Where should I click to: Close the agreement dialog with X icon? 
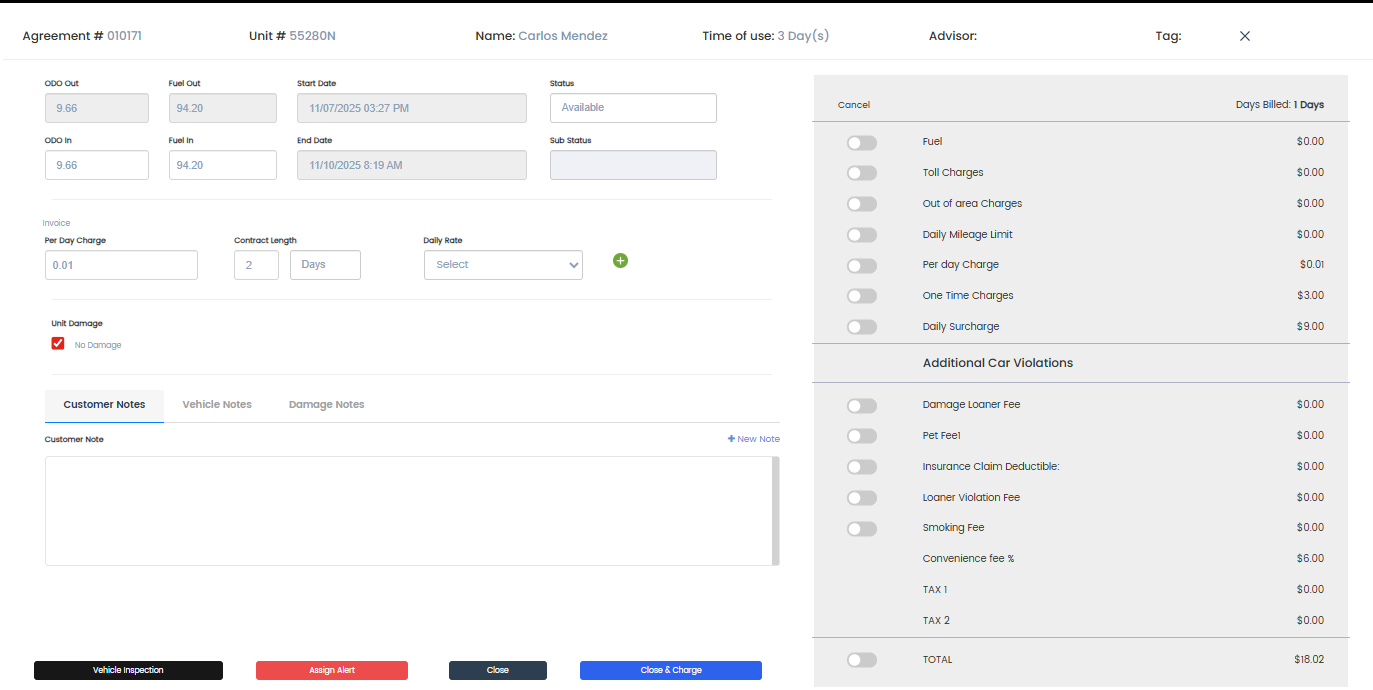(x=1245, y=36)
